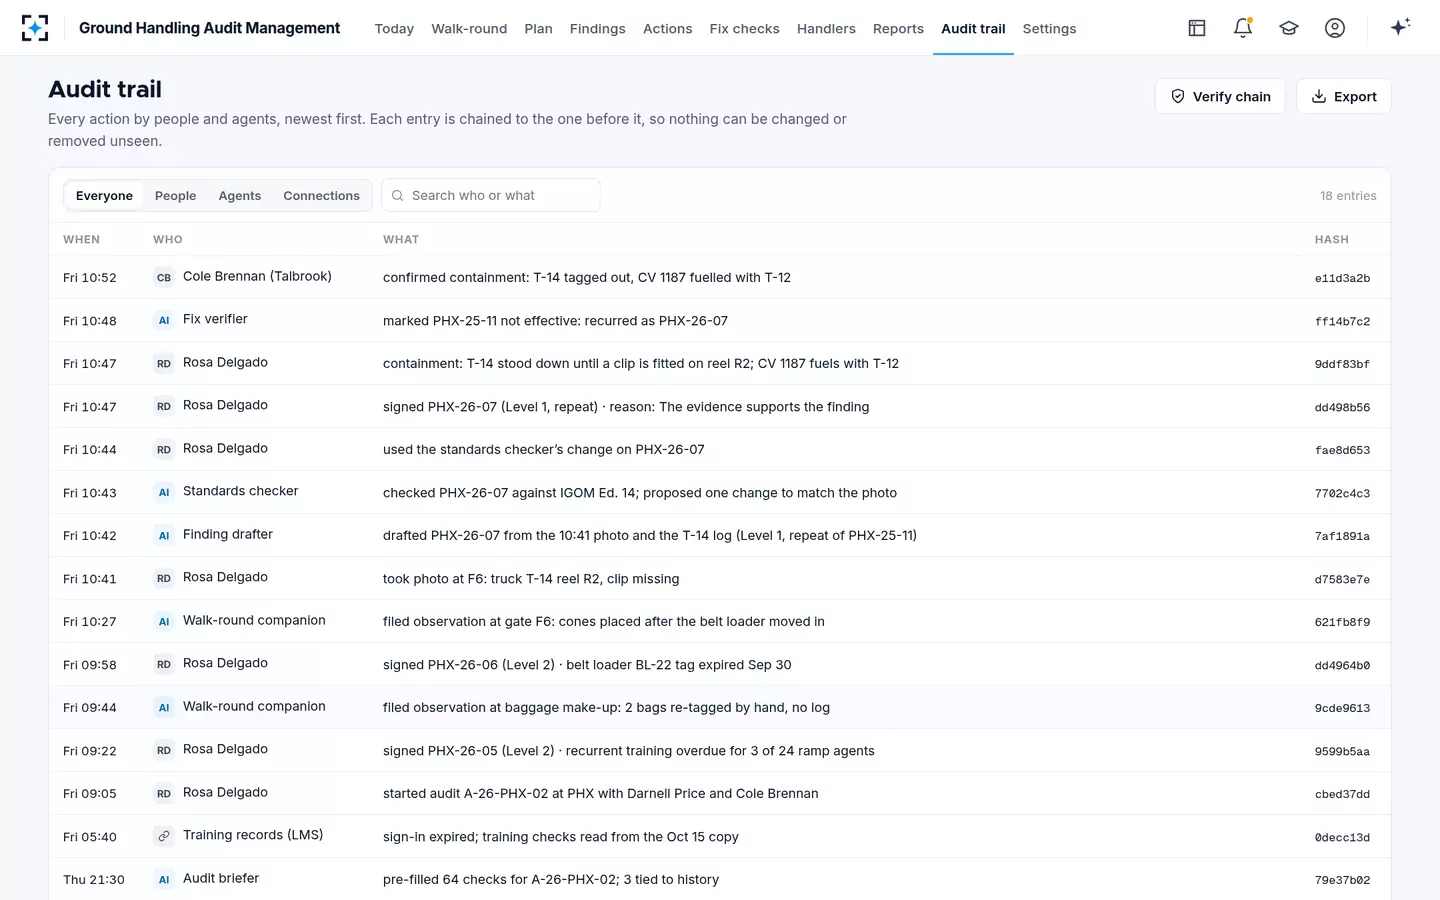Open the Settings tab
The image size is (1440, 900).
click(1049, 29)
